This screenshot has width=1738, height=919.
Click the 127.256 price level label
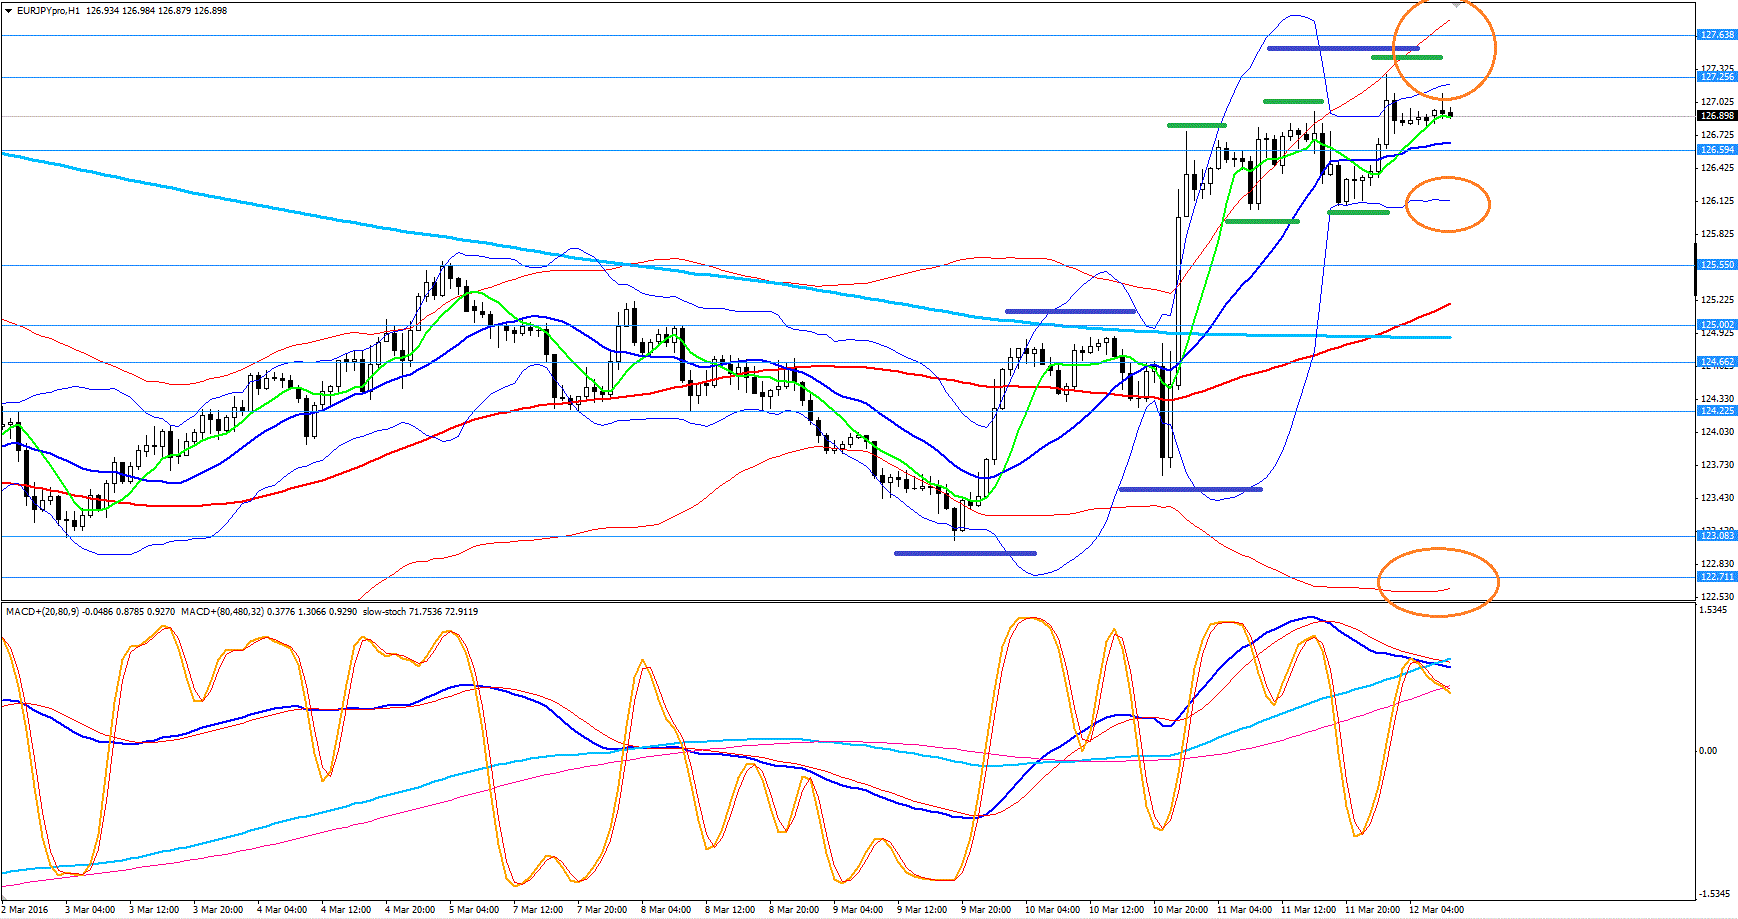(x=1717, y=77)
